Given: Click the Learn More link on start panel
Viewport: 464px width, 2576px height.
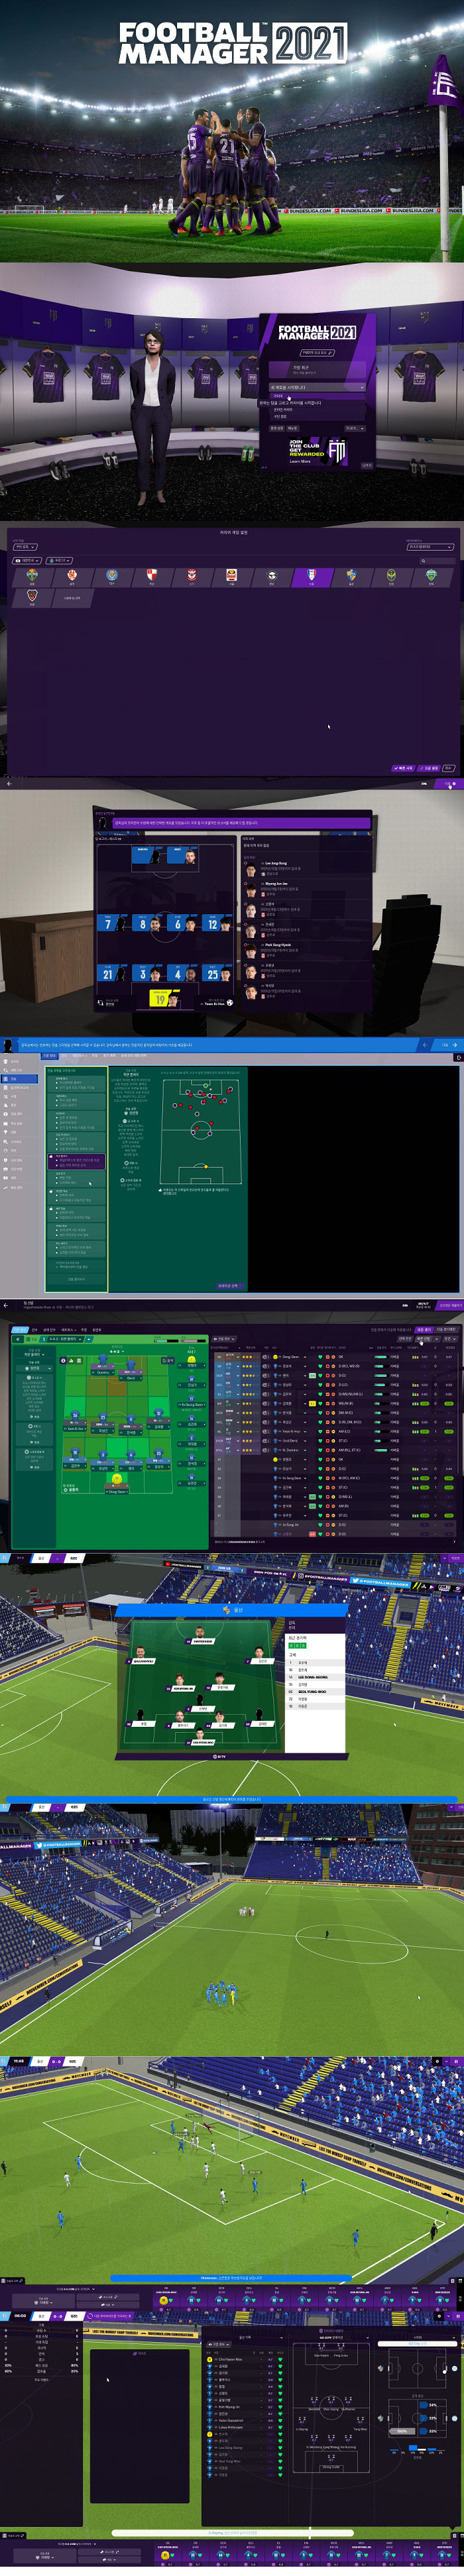Looking at the screenshot, I should coord(300,462).
